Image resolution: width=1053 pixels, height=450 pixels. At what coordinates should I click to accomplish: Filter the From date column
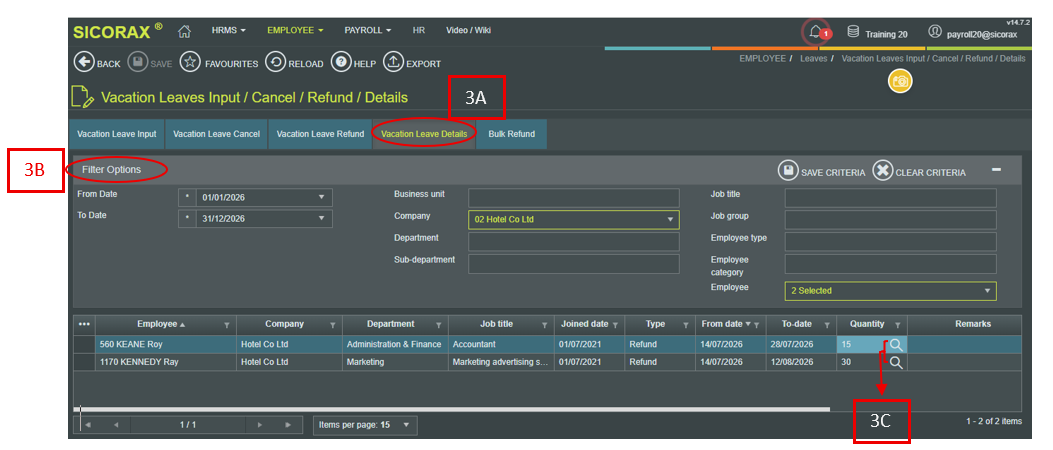[x=756, y=325]
